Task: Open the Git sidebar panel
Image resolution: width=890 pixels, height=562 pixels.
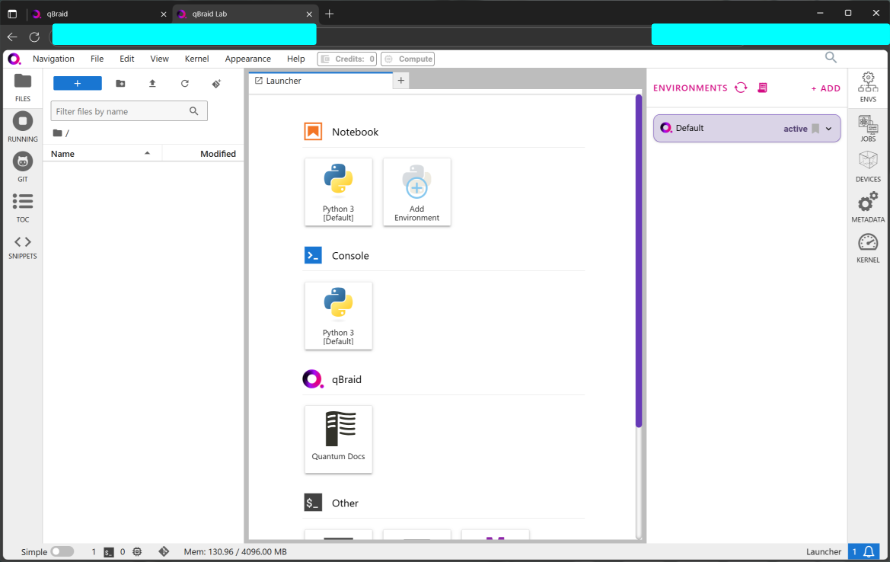Action: pyautogui.click(x=23, y=167)
